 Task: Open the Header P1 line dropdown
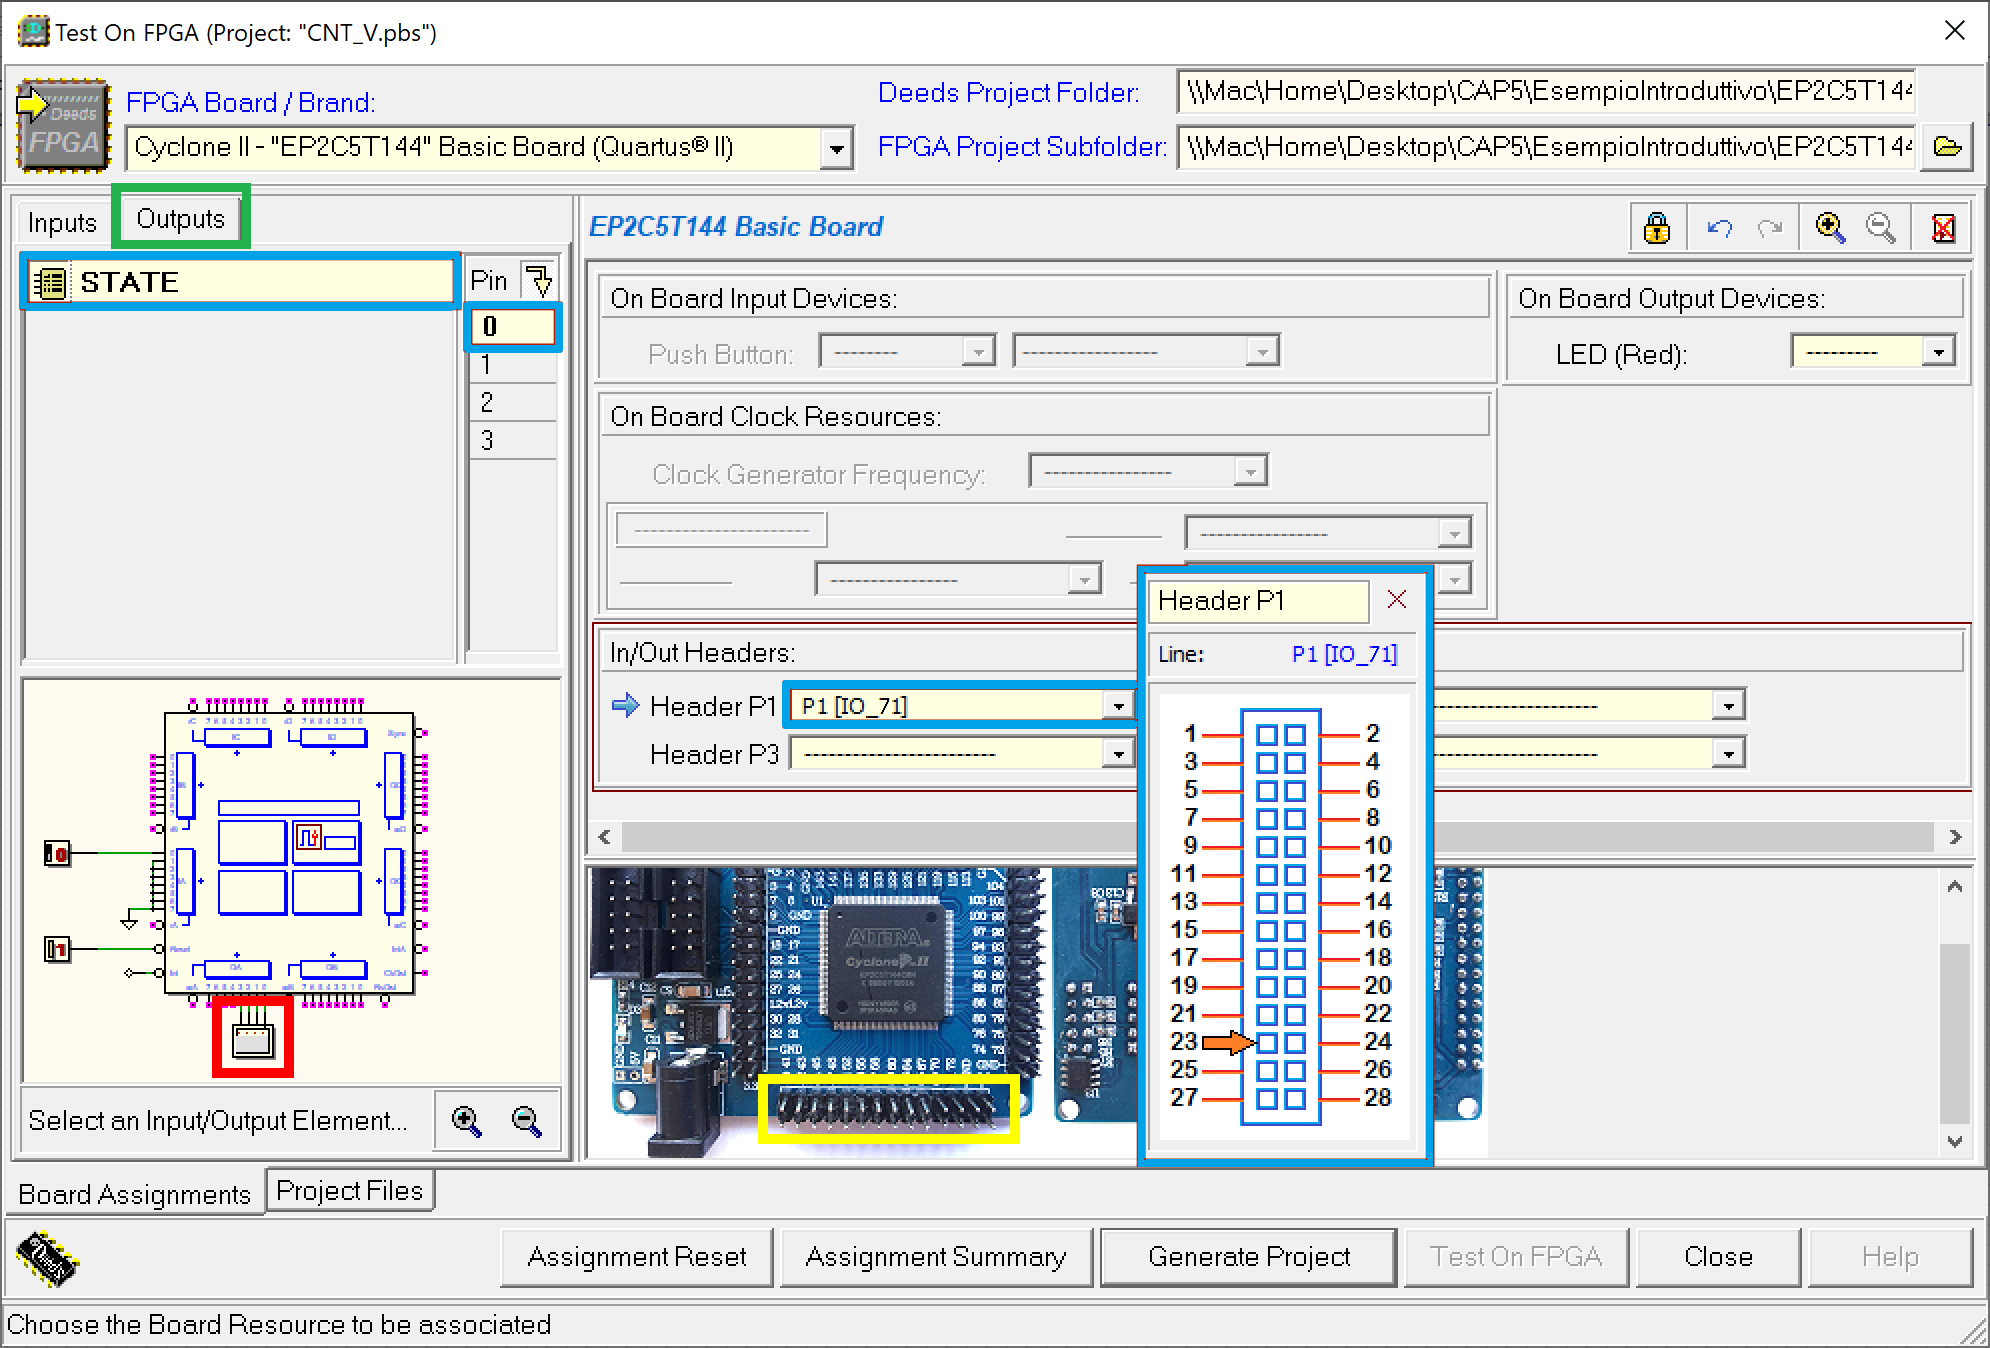click(x=1118, y=706)
